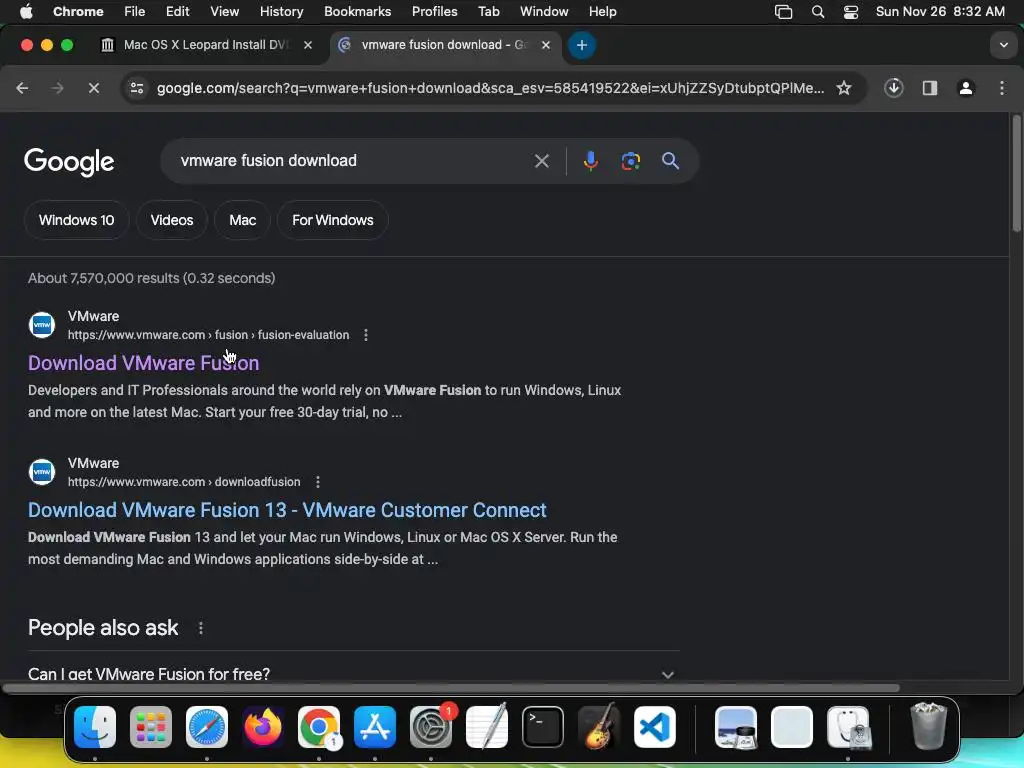Open the Help menu

602,11
